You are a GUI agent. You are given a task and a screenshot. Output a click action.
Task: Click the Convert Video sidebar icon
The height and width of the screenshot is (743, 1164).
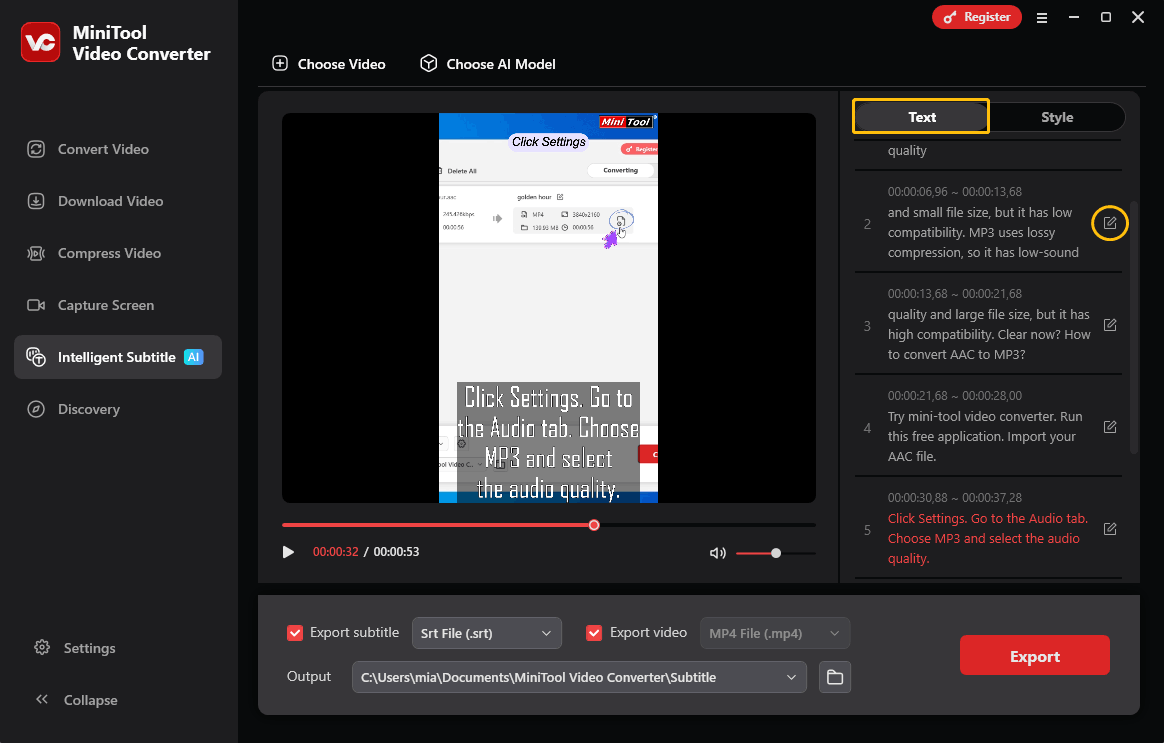(x=36, y=149)
